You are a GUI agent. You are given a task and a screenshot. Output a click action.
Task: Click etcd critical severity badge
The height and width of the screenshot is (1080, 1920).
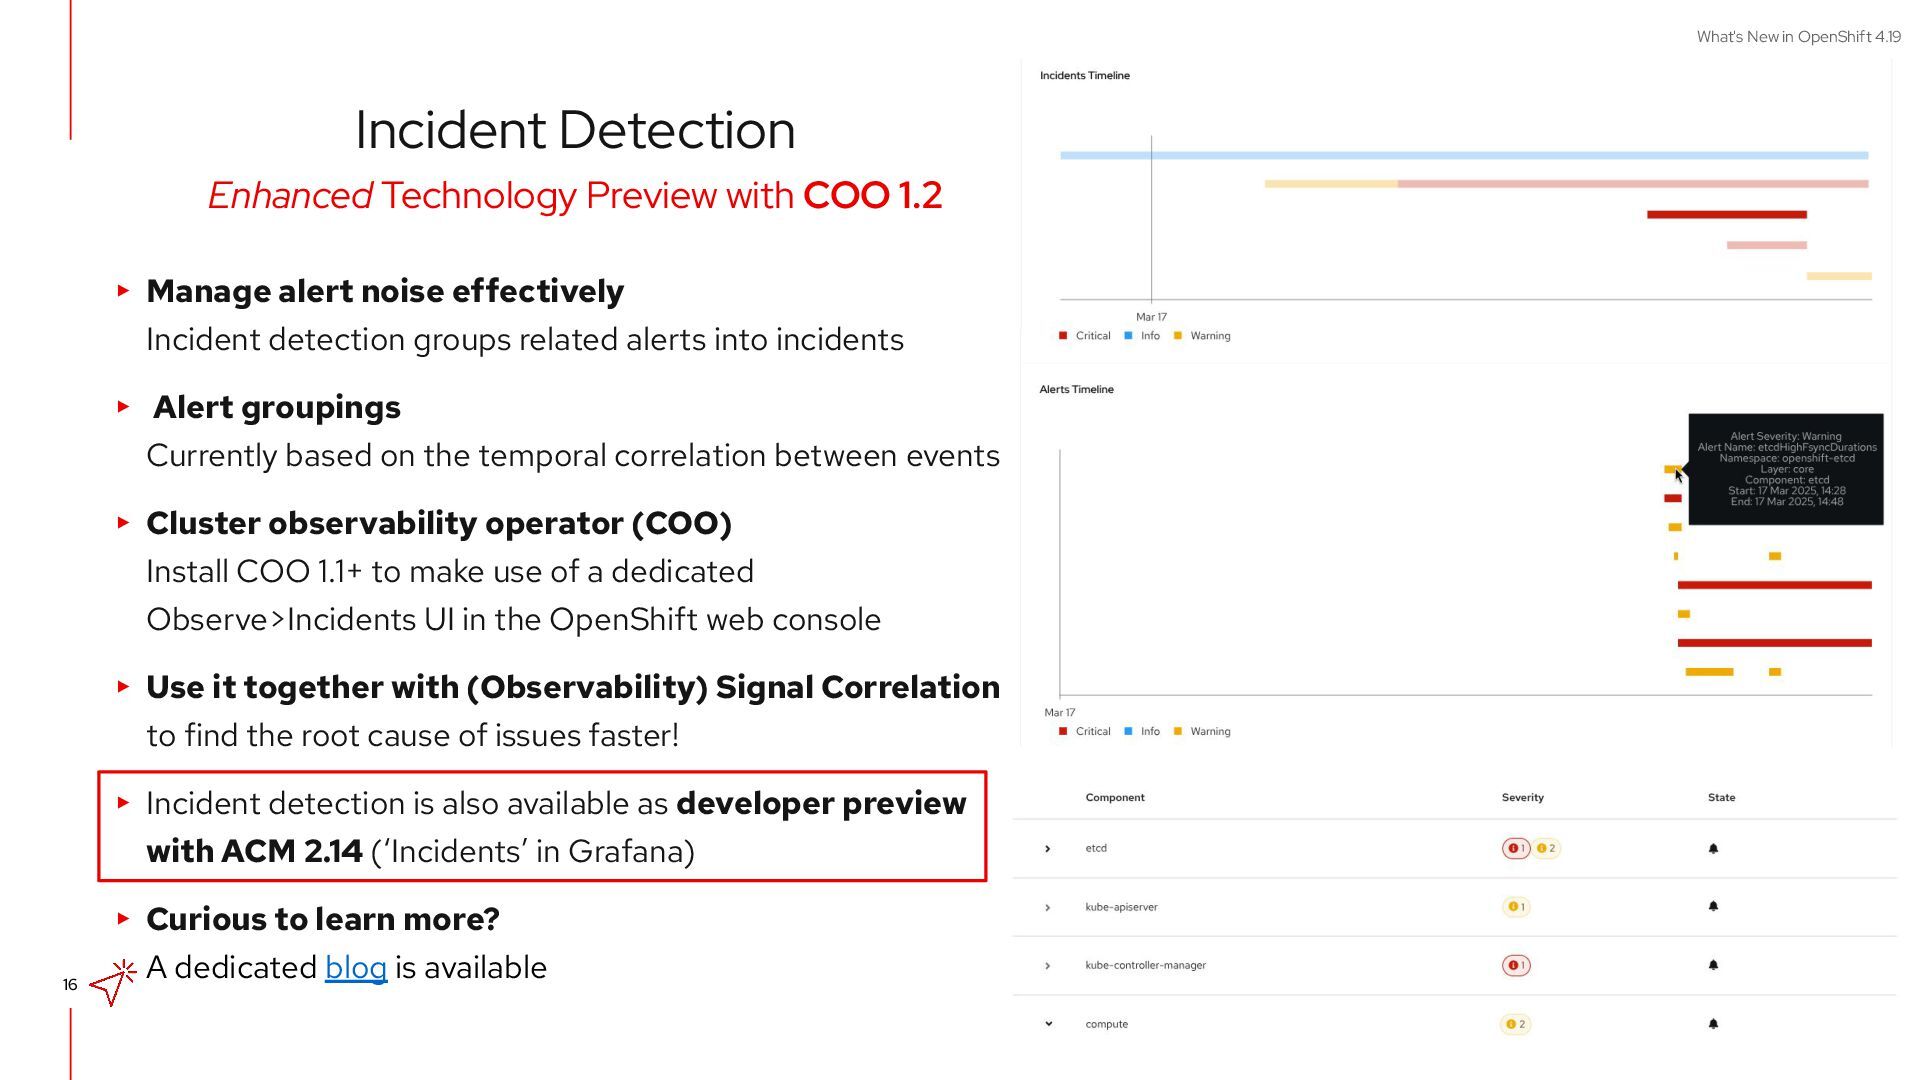(1516, 848)
